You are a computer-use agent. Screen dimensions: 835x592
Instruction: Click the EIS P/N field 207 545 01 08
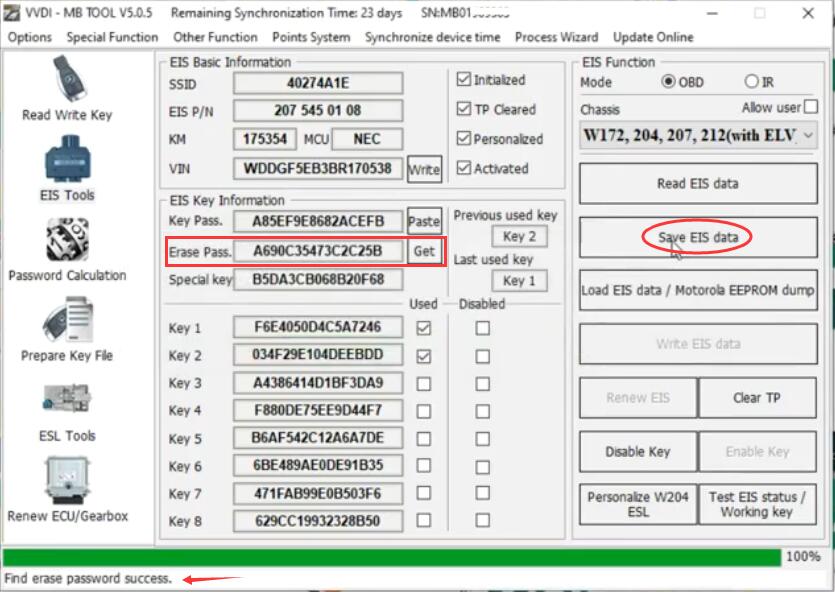(x=318, y=111)
